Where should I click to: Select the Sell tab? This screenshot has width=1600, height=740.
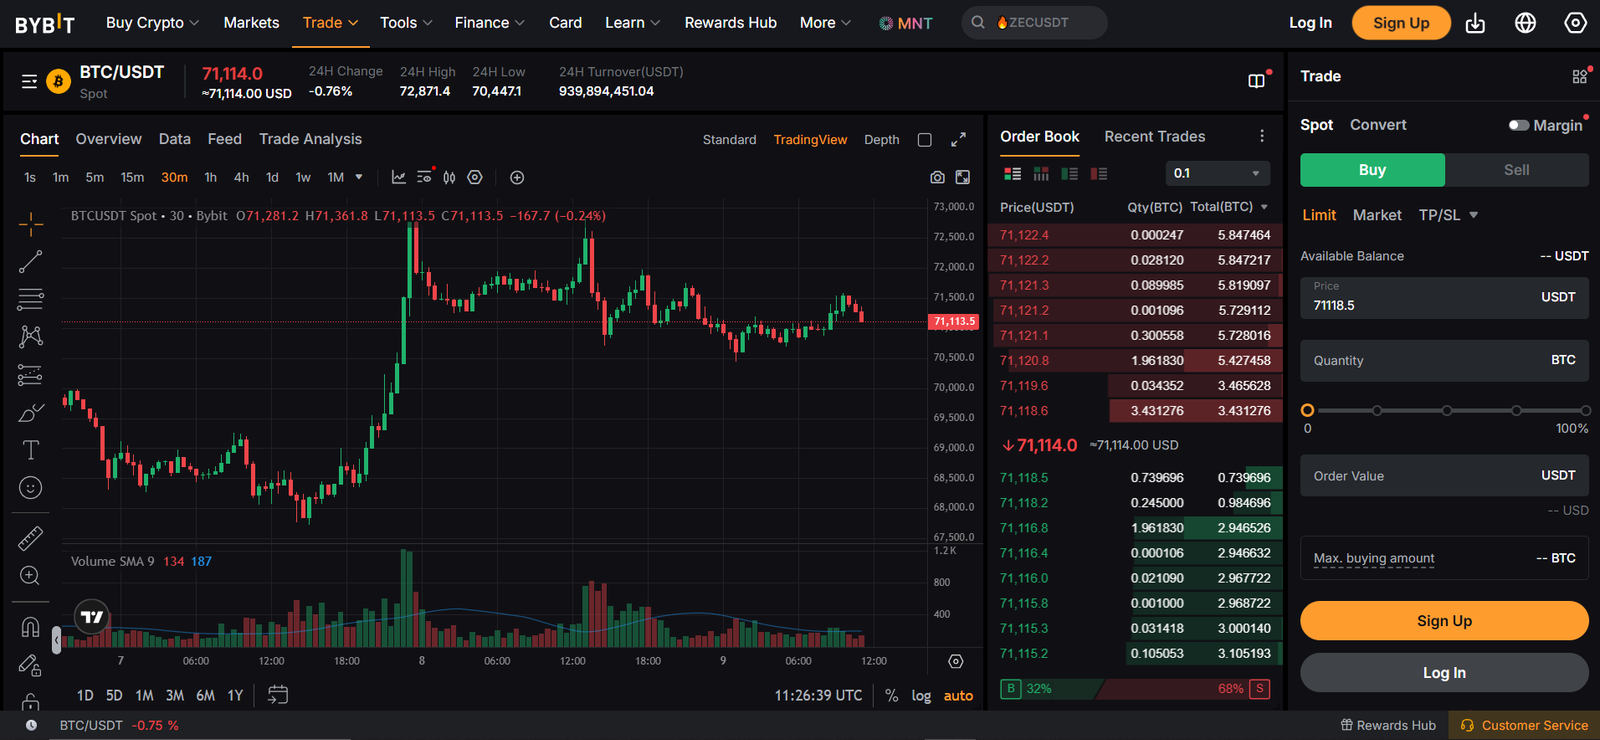coord(1517,170)
